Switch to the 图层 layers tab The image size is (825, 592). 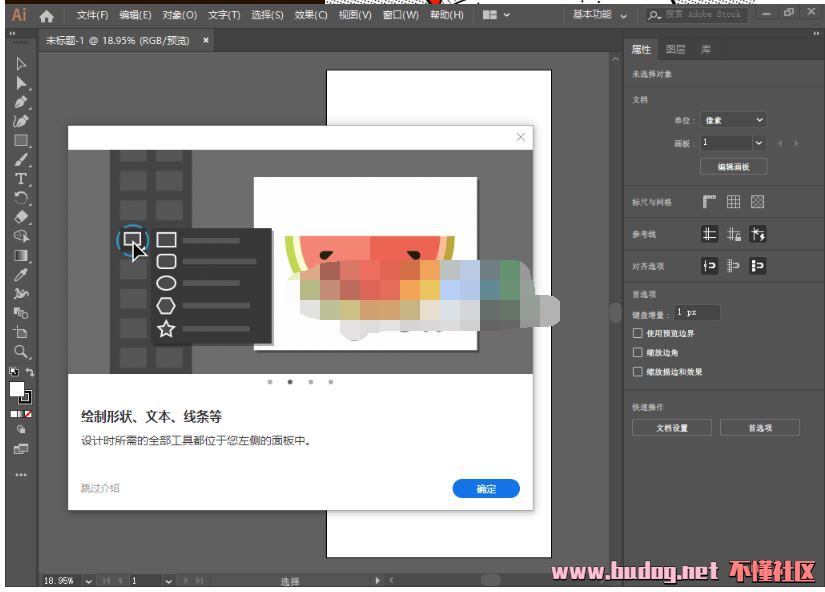click(x=676, y=50)
